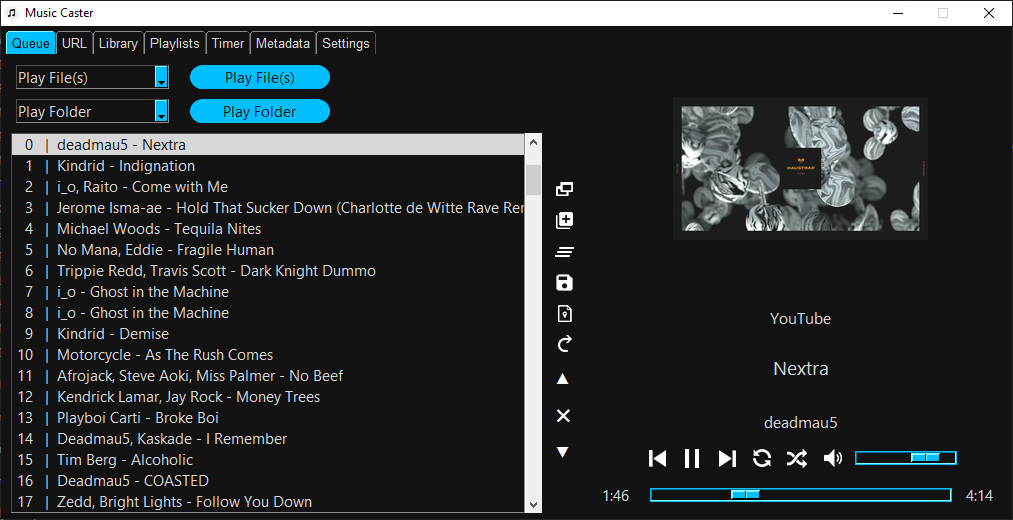Image resolution: width=1013 pixels, height=520 pixels.
Task: Switch to the Library tab
Action: (118, 43)
